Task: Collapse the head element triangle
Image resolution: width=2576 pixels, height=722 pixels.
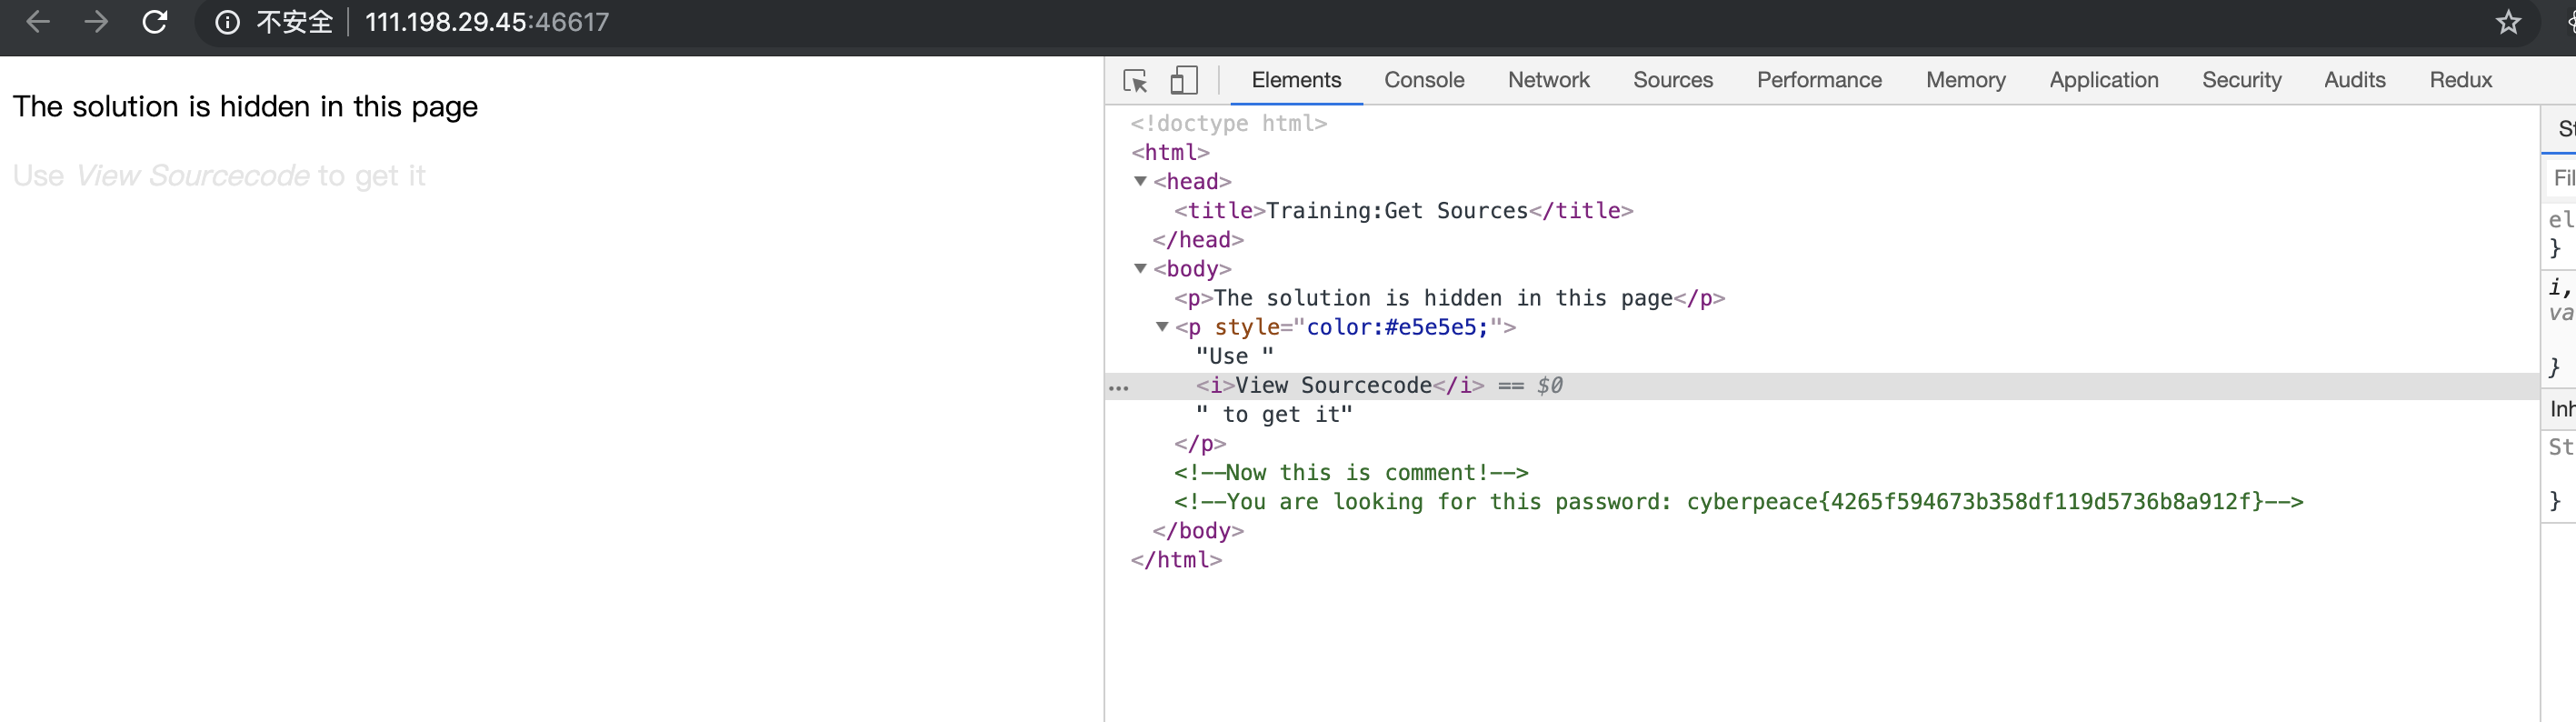Action: 1140,181
